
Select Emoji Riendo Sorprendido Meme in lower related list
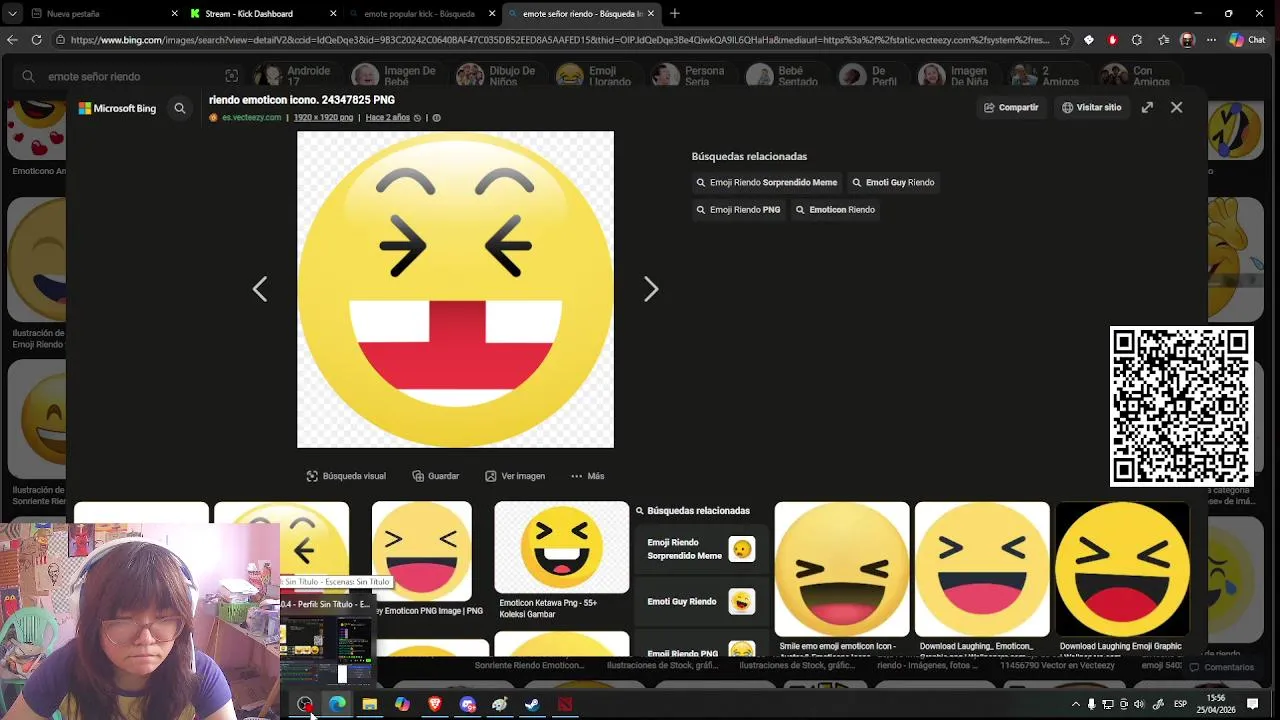click(x=701, y=549)
